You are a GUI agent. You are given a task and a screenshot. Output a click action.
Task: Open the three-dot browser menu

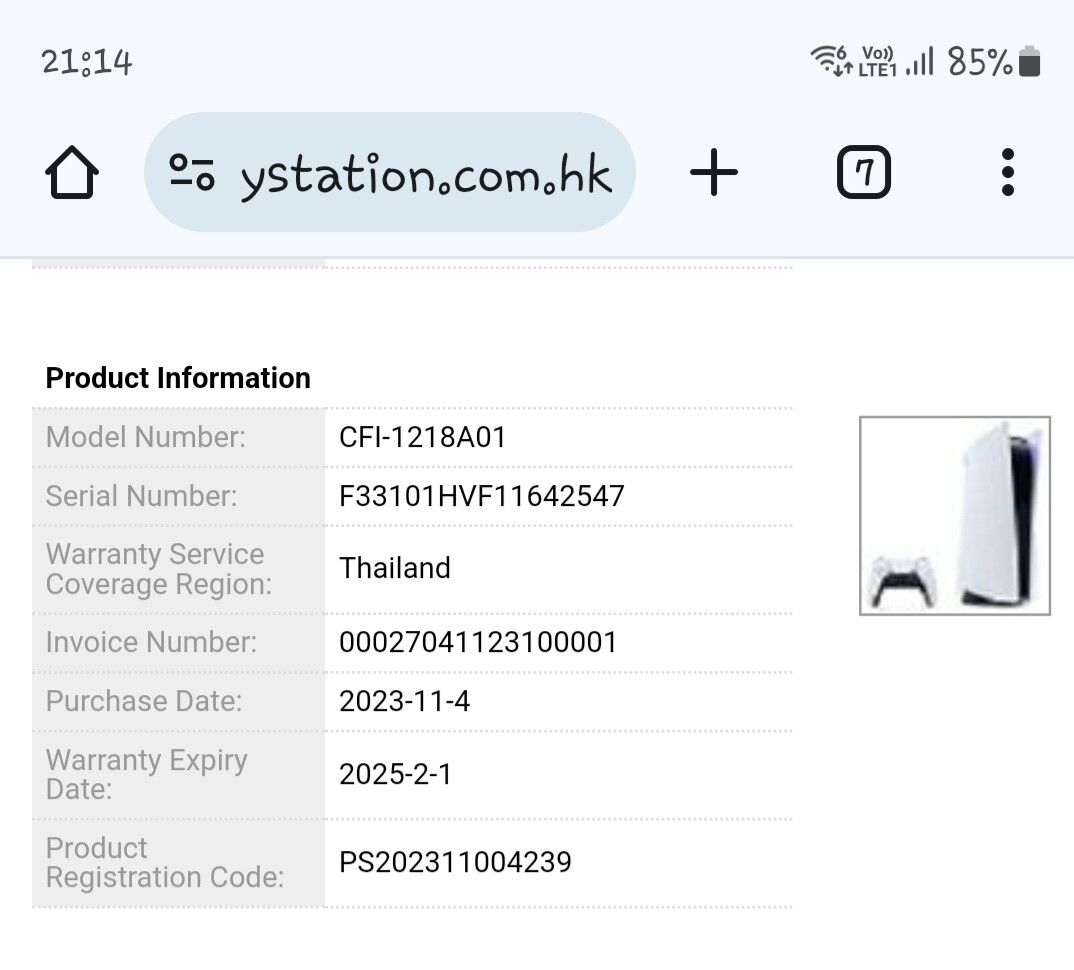click(1008, 172)
